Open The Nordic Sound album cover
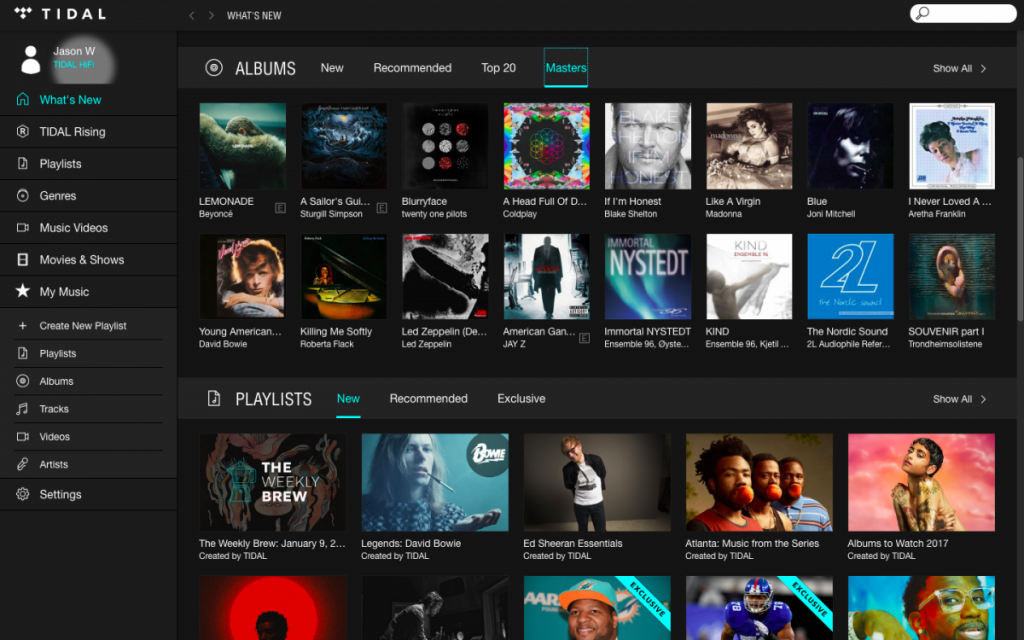The image size is (1024, 640). coord(850,276)
